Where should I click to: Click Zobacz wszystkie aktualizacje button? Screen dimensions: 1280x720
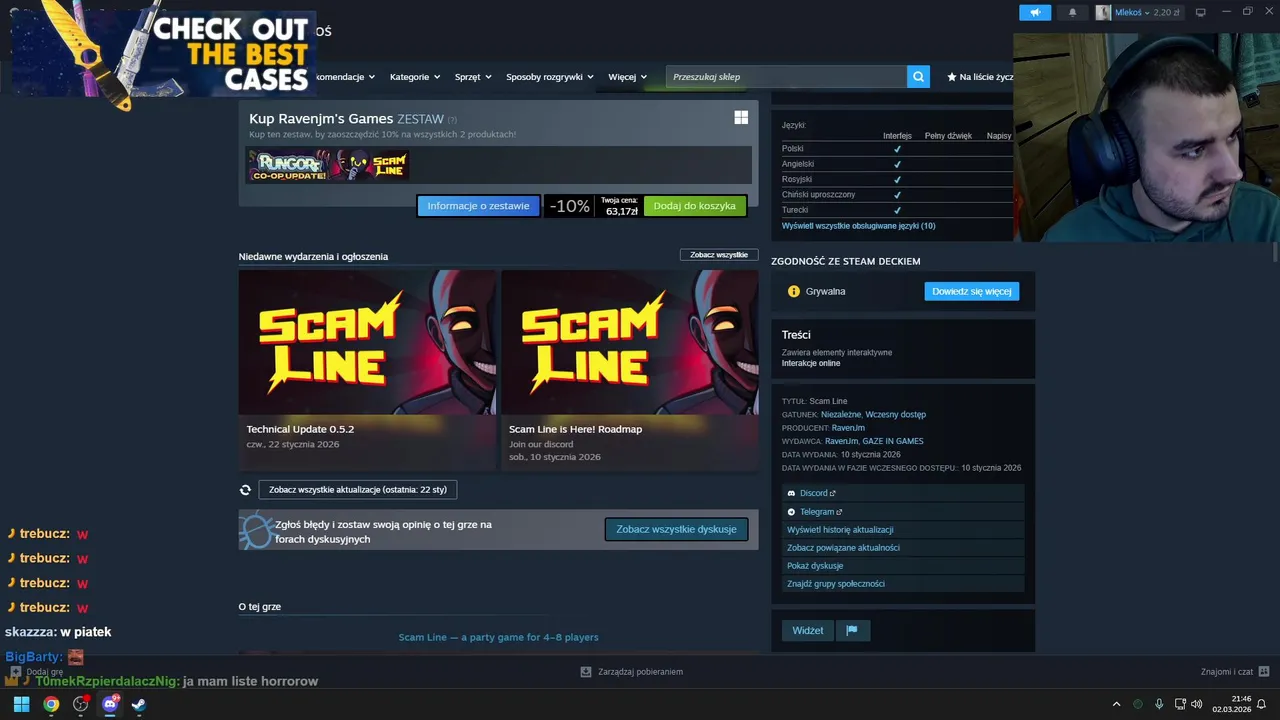pos(358,490)
